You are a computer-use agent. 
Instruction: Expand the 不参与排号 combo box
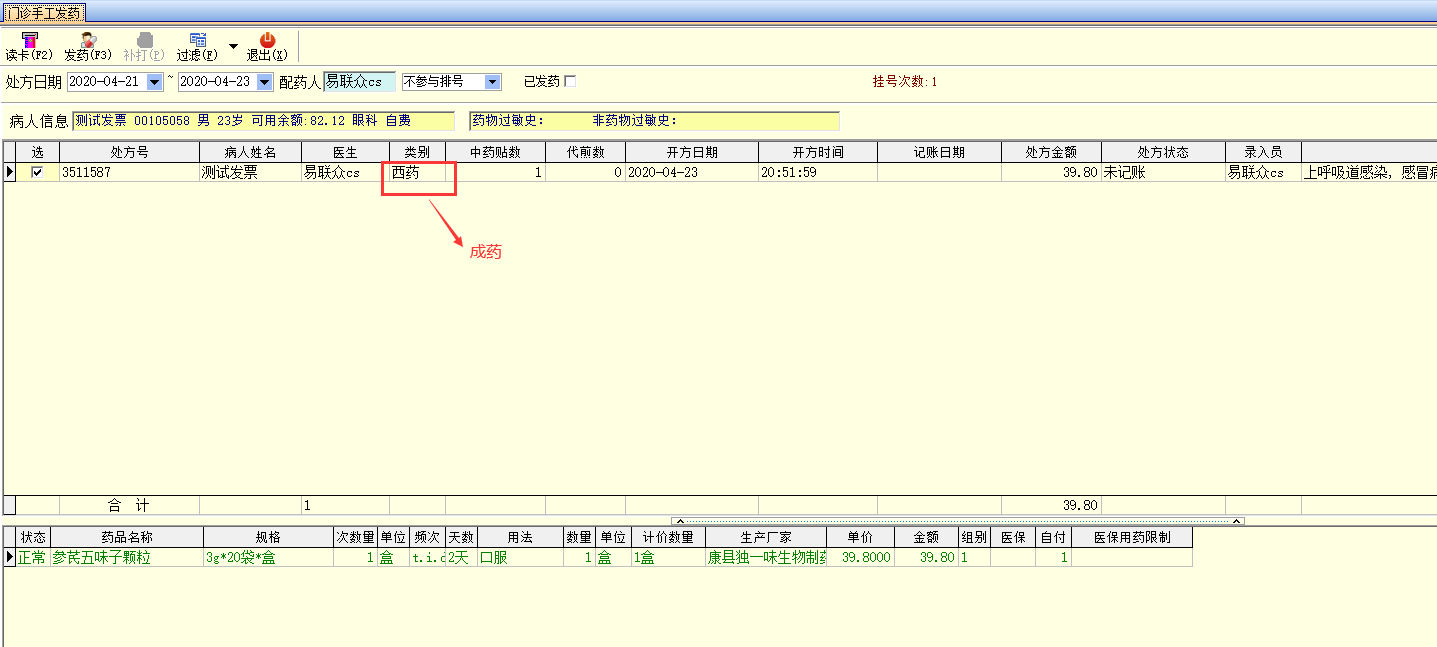pos(492,82)
